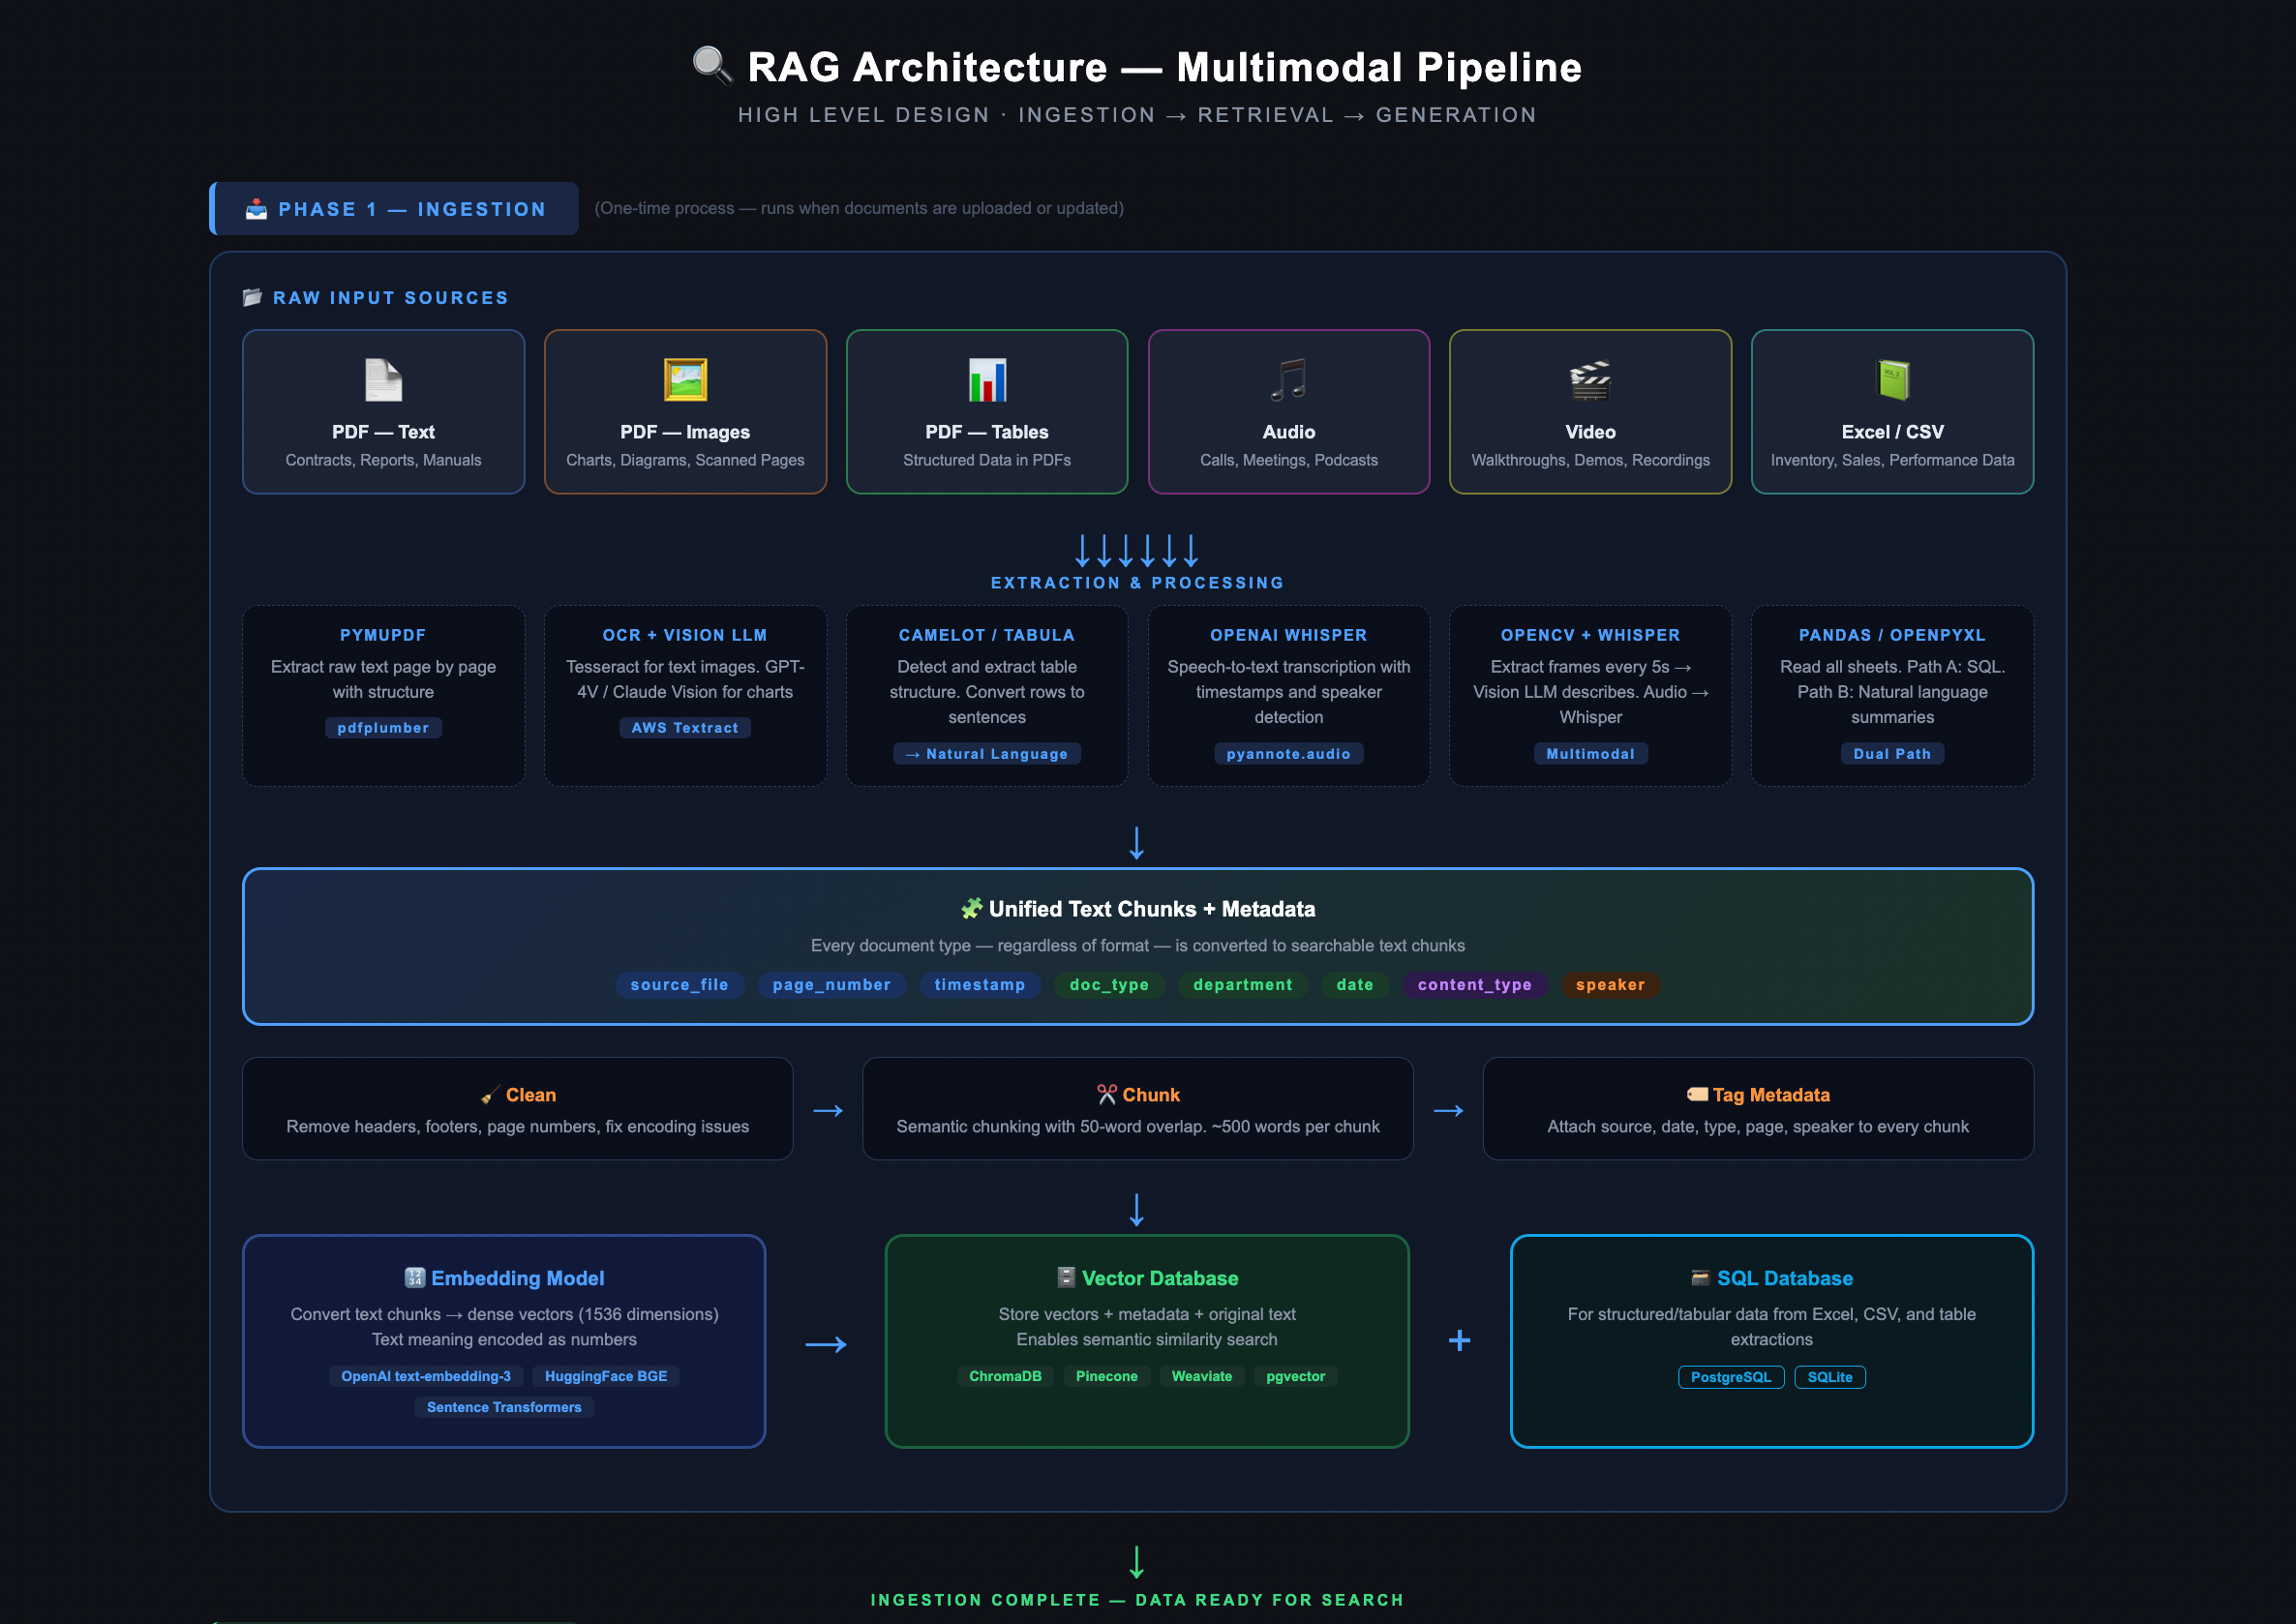Click the inbox icon beside Phase 1
The image size is (2296, 1624).
pos(257,209)
